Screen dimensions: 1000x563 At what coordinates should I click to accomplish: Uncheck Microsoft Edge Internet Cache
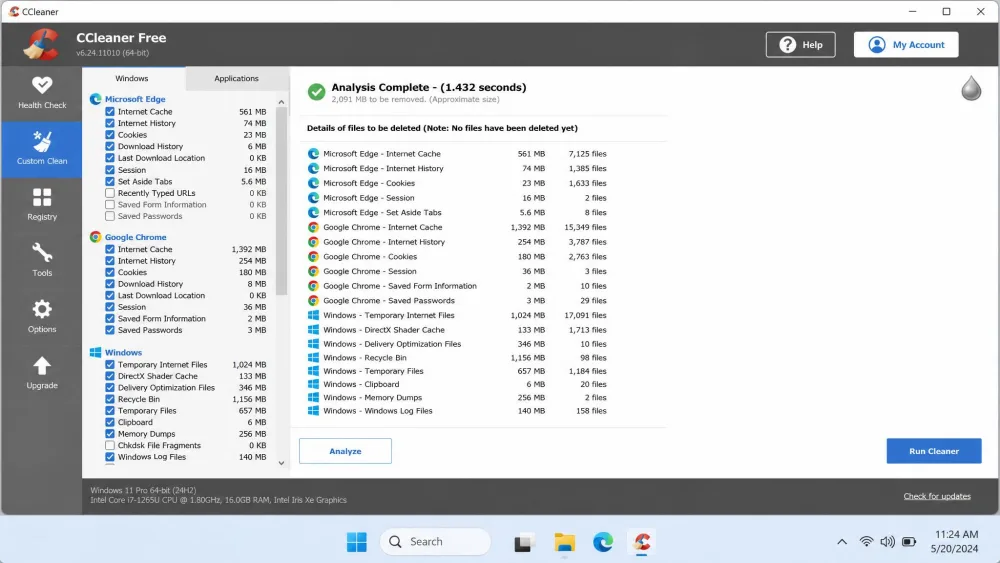110,112
